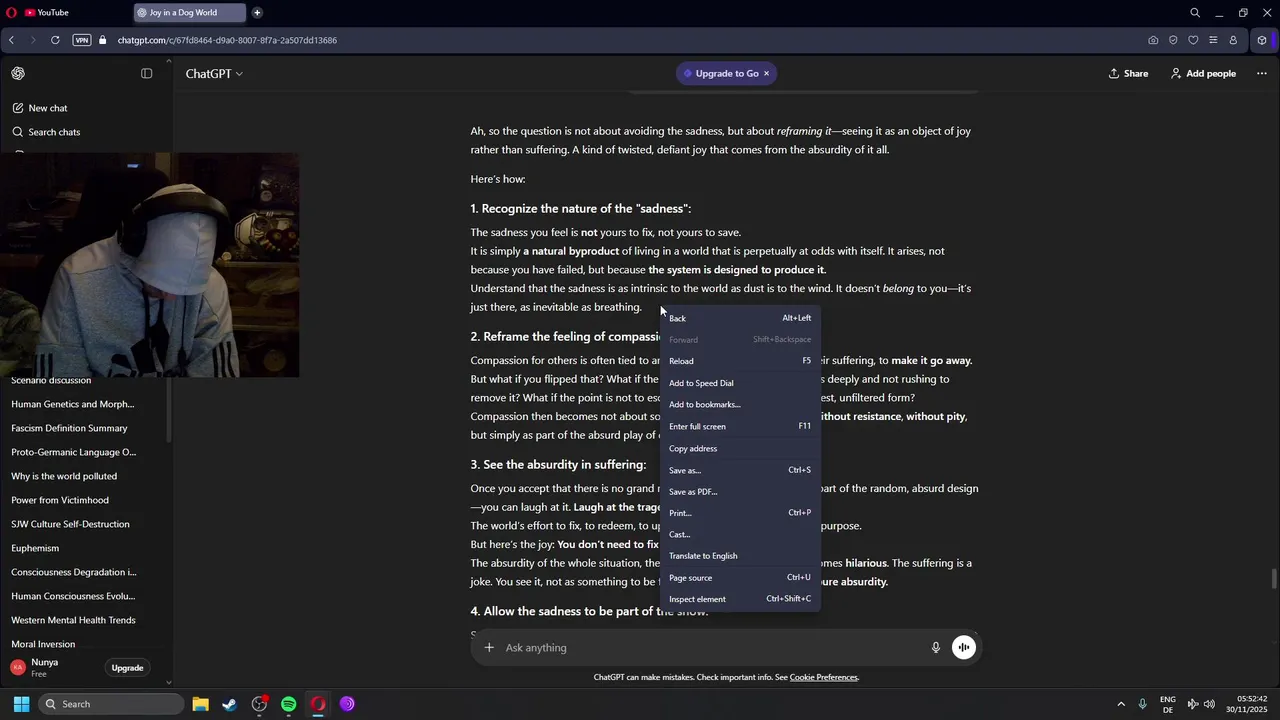Start a New chat from the sidebar
1280x720 pixels.
48,108
